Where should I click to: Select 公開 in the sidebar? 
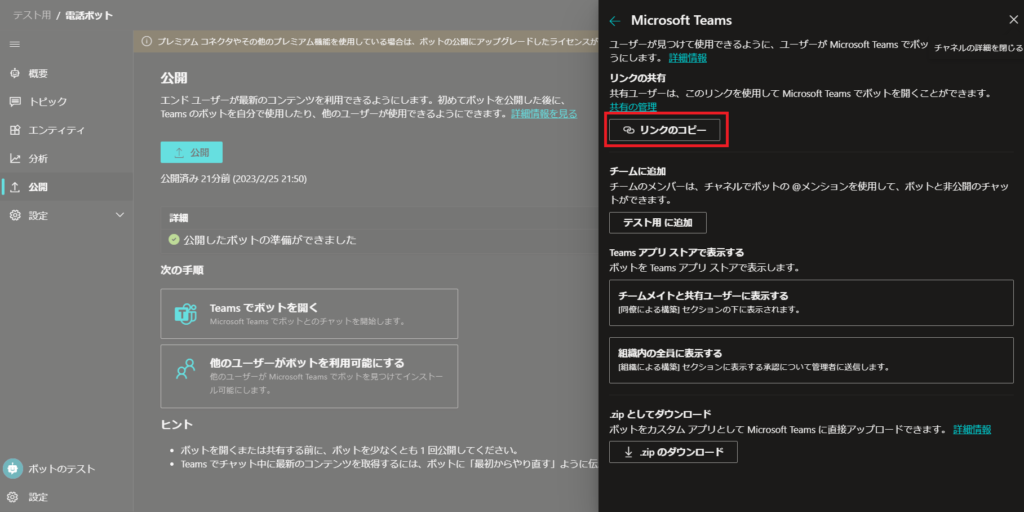[x=67, y=187]
